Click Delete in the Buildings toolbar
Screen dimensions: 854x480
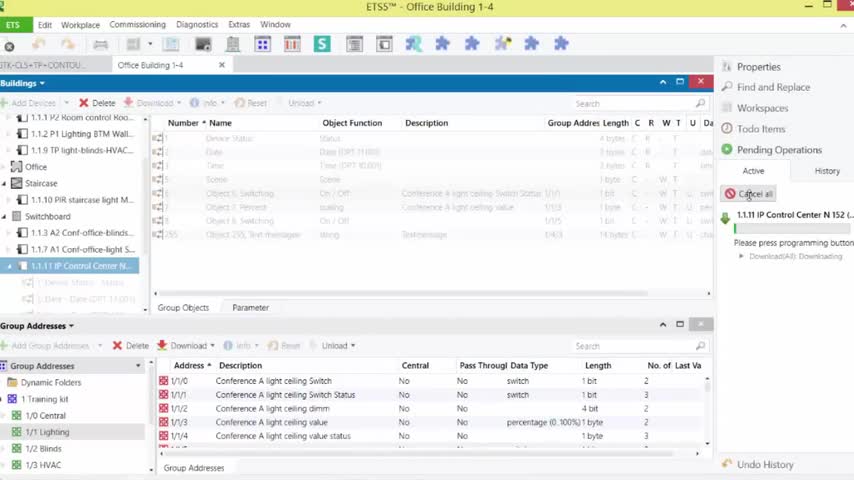click(97, 103)
